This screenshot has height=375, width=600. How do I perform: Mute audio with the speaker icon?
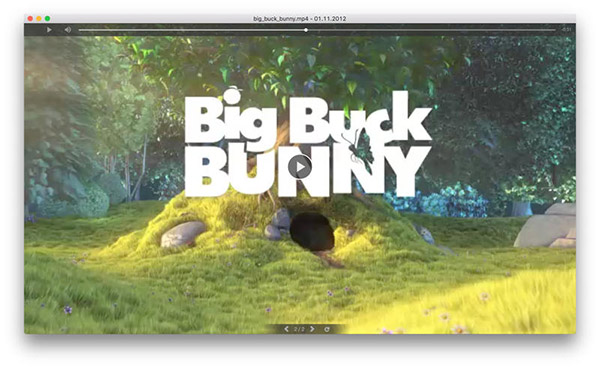point(68,30)
